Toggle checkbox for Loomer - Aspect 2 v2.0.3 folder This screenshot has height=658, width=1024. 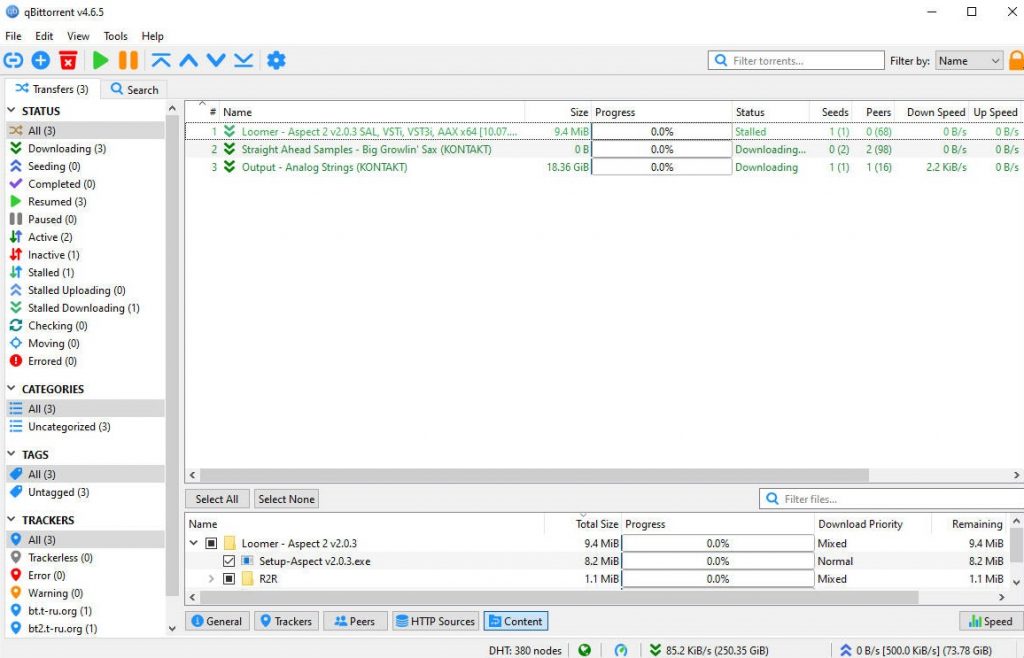pos(211,543)
